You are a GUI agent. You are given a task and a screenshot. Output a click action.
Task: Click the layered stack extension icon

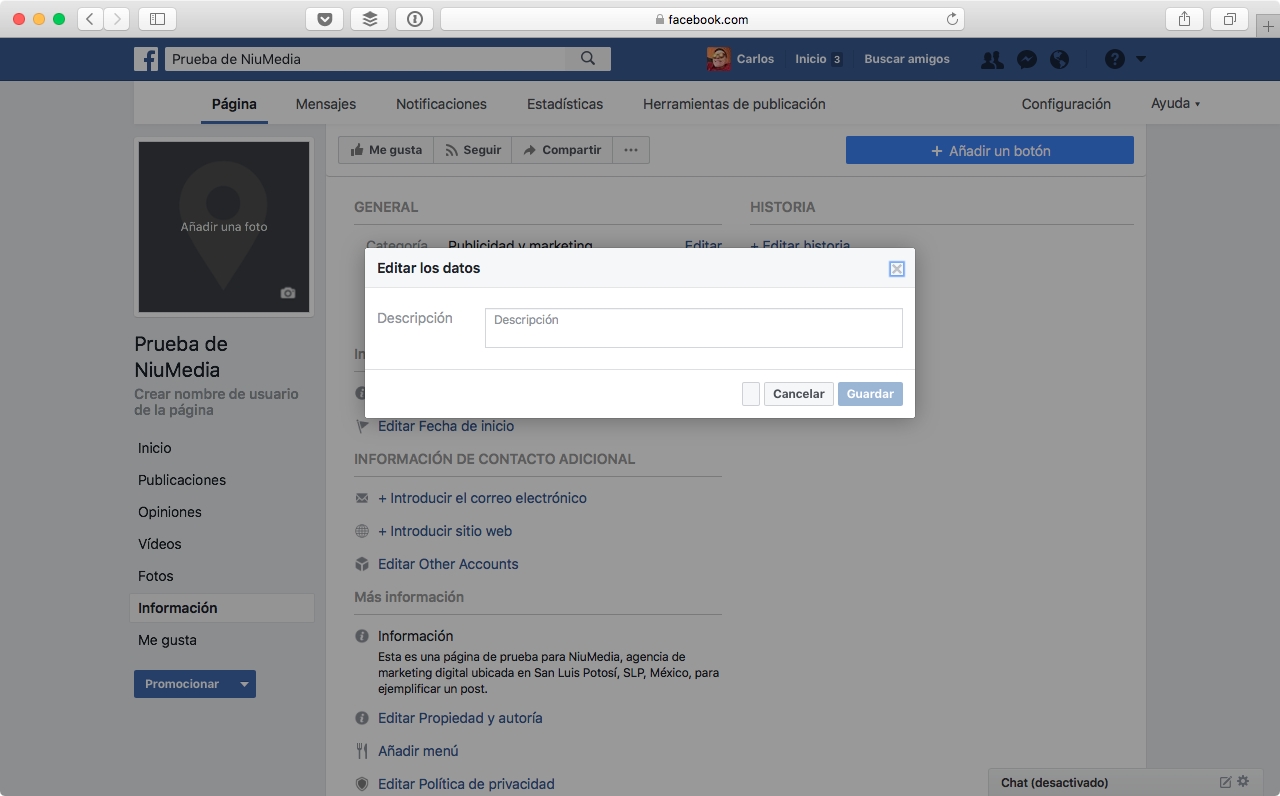369,19
